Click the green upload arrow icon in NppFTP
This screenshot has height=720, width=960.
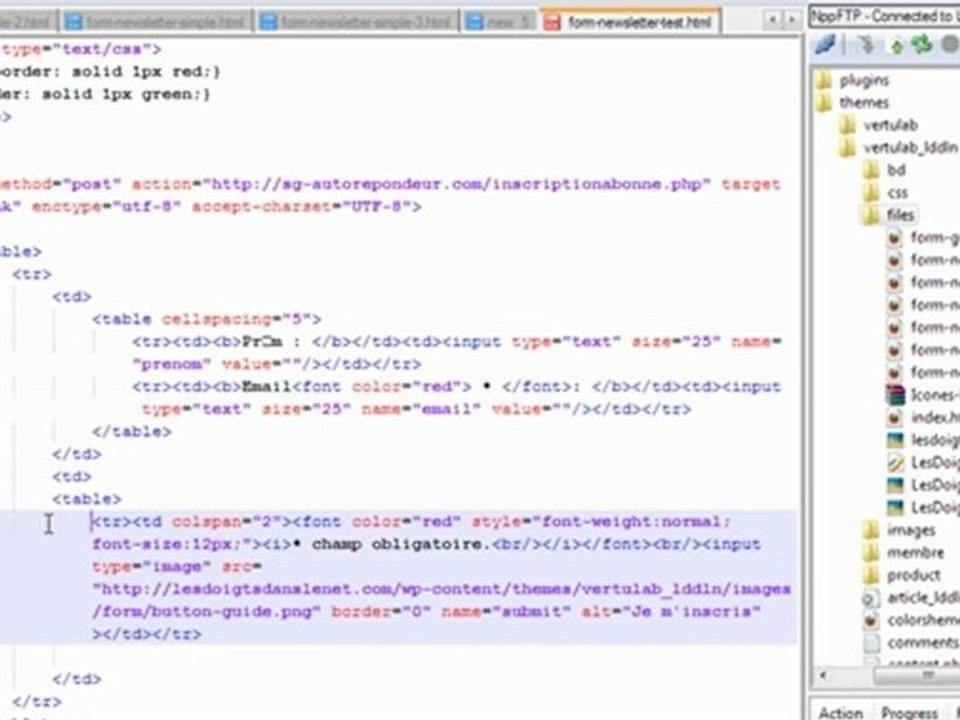pos(897,46)
